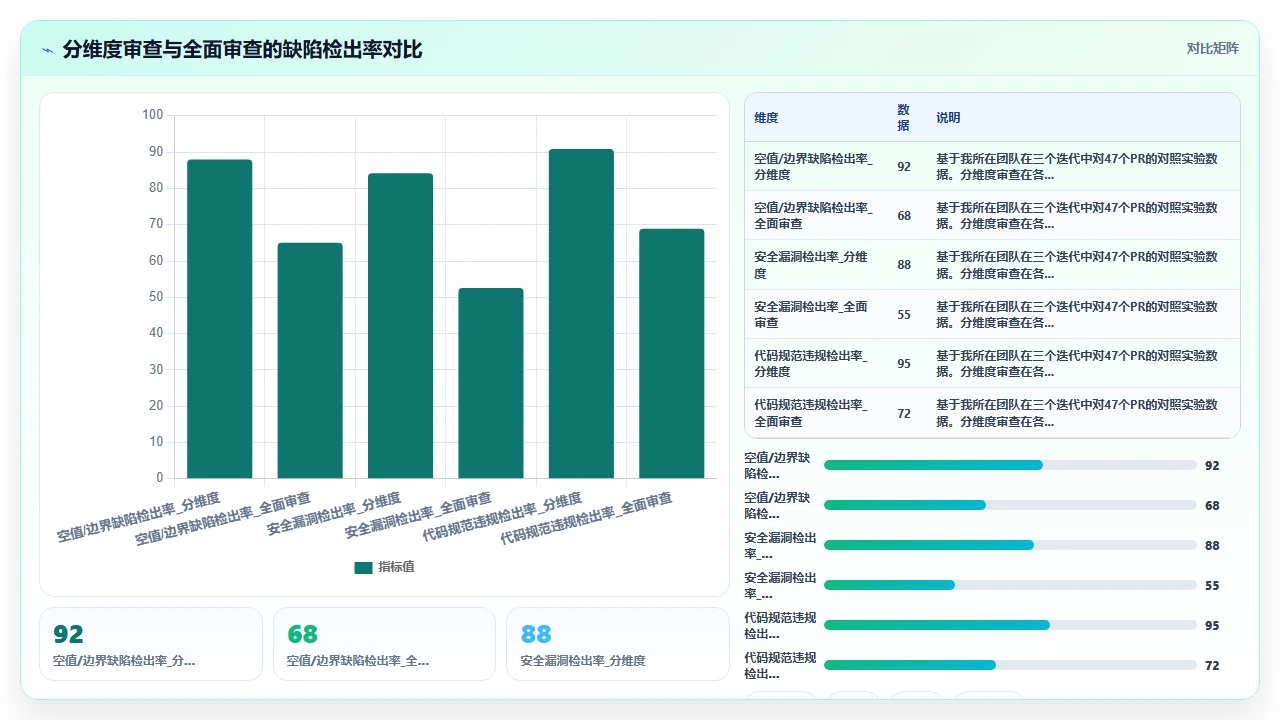
Task: Click the 指标值 legend text under the chart
Action: (x=396, y=567)
